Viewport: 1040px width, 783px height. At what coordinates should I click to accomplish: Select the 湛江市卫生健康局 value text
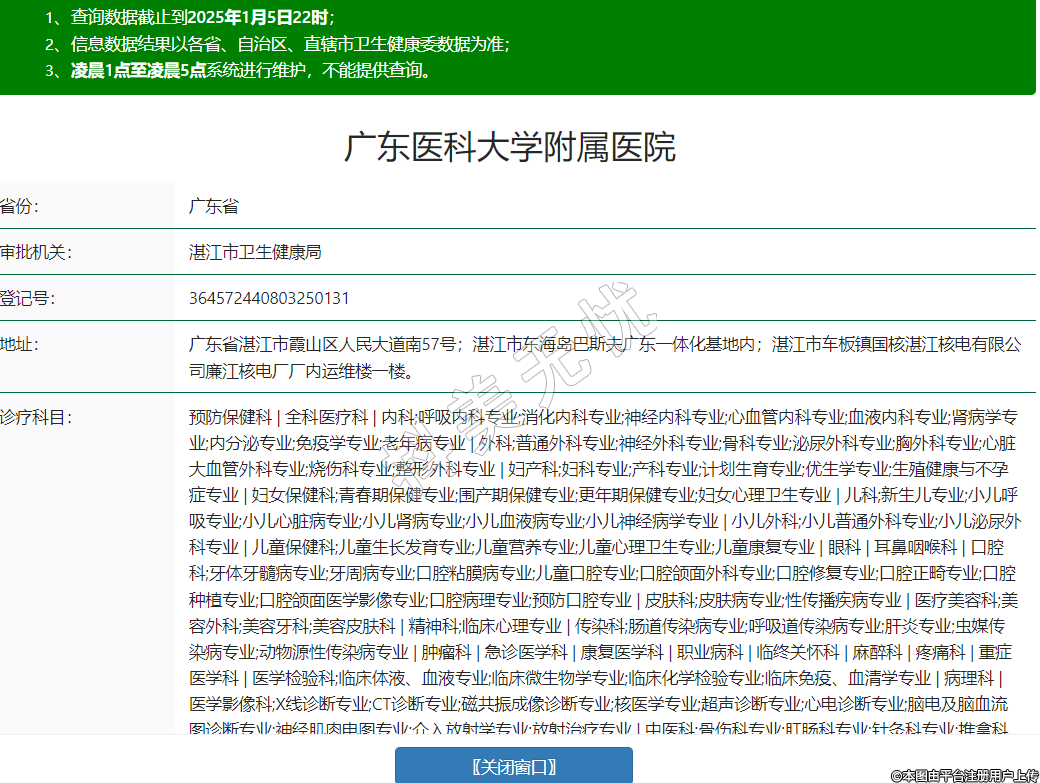255,252
